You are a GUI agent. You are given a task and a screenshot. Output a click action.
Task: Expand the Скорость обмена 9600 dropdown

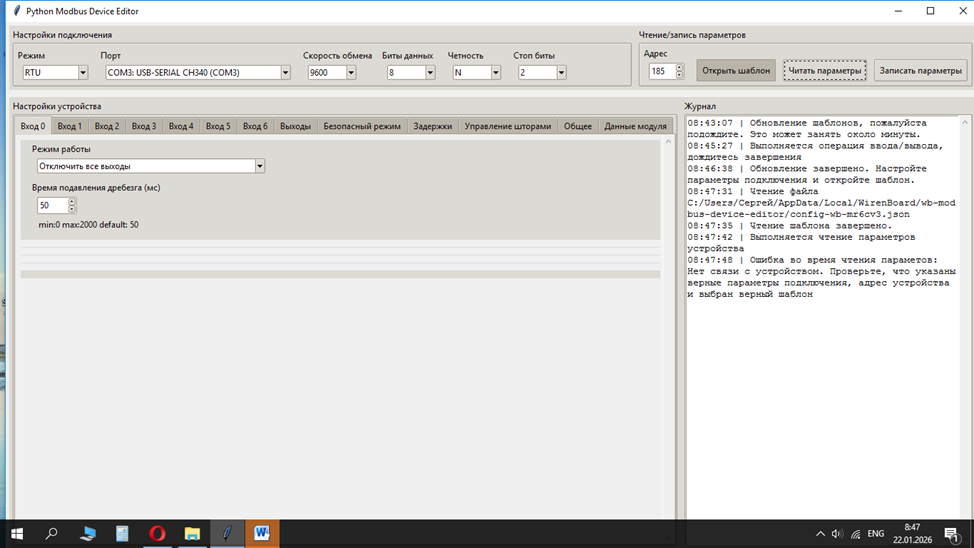coord(351,73)
